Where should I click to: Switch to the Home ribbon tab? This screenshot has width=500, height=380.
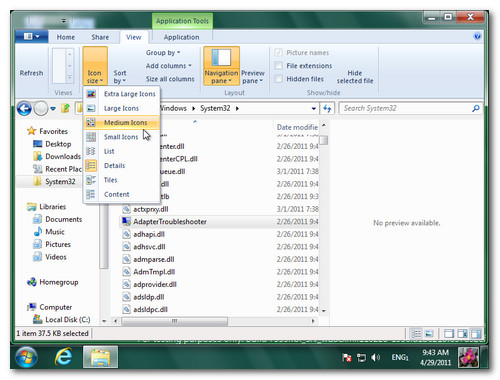click(x=66, y=37)
